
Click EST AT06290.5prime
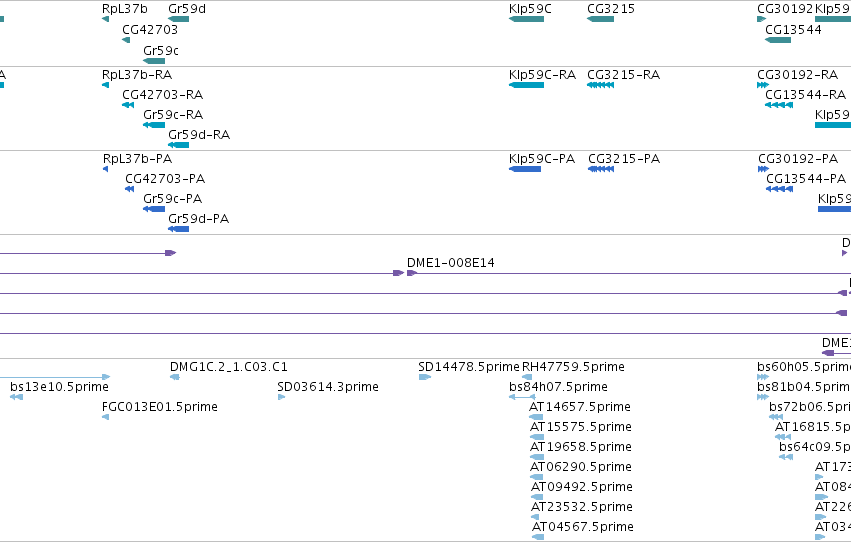(x=537, y=477)
